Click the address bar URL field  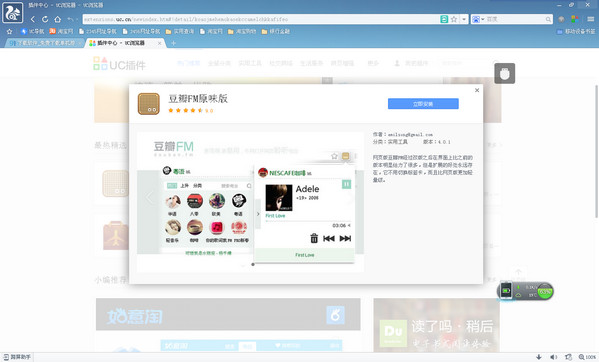(261, 19)
